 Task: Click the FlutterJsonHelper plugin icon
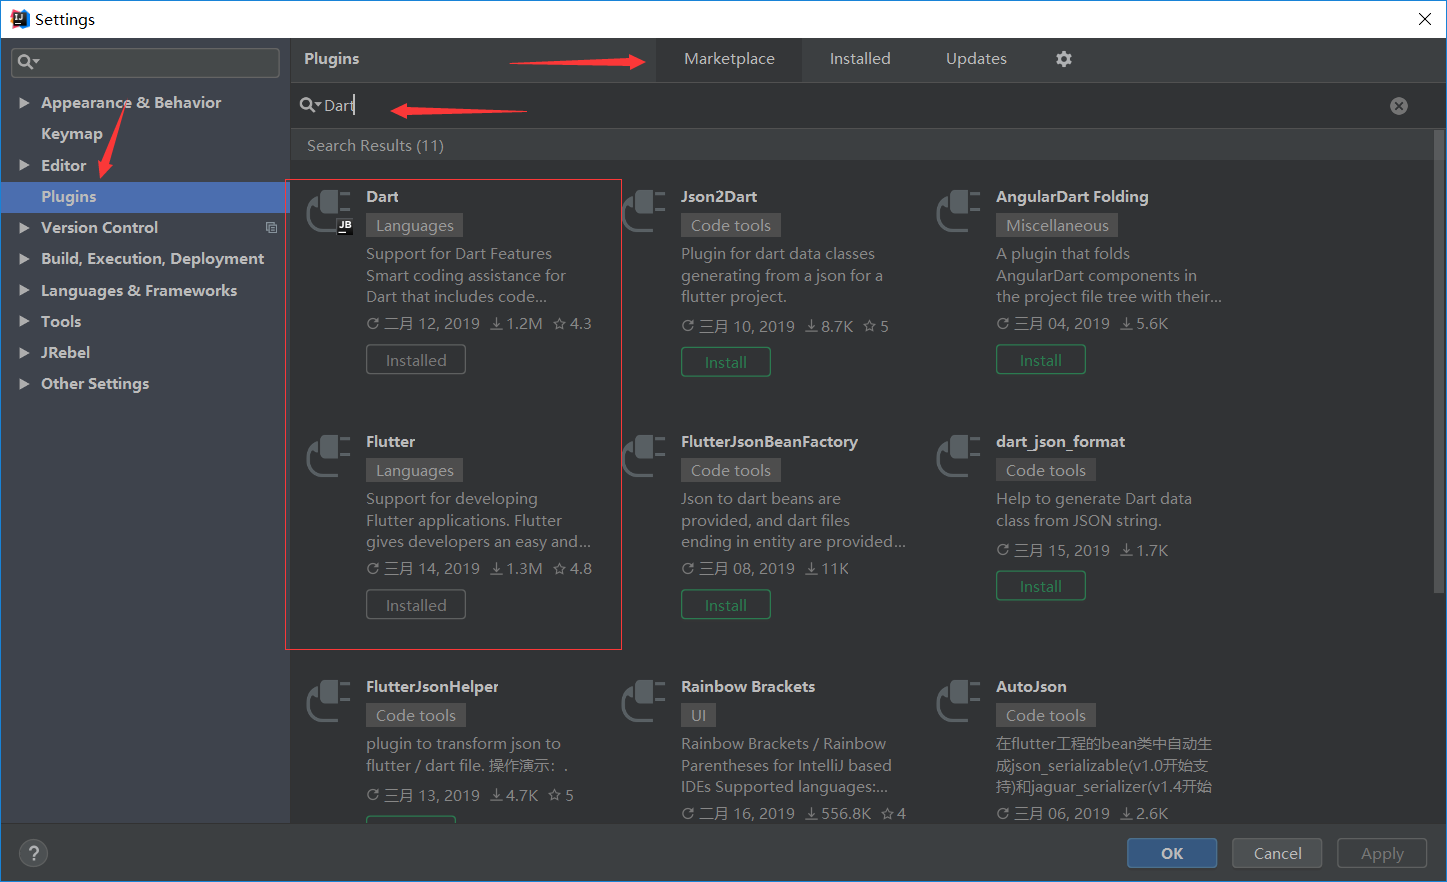coord(329,702)
